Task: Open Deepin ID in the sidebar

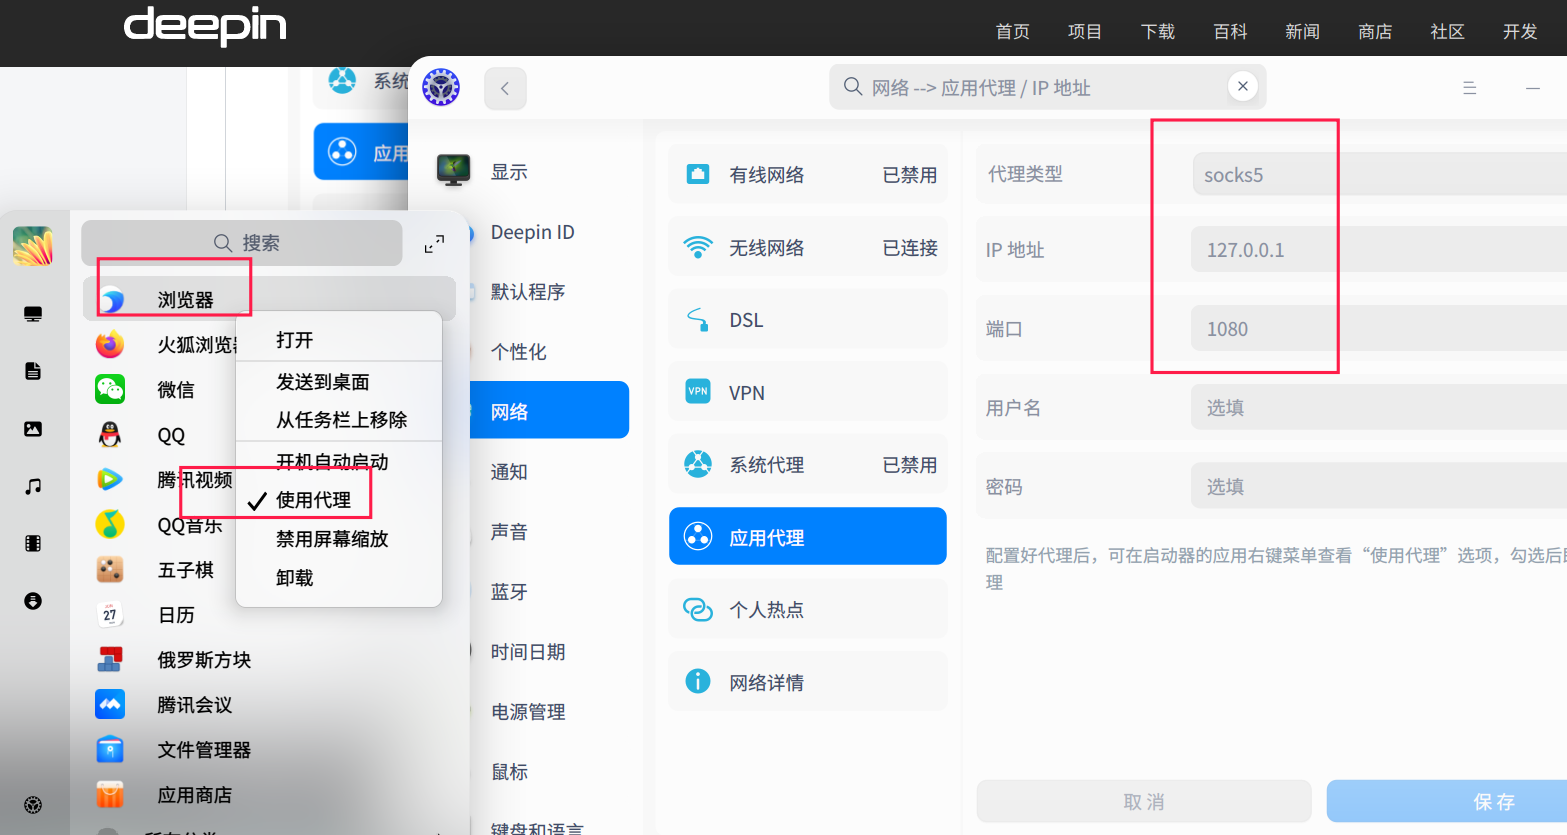Action: click(x=532, y=232)
